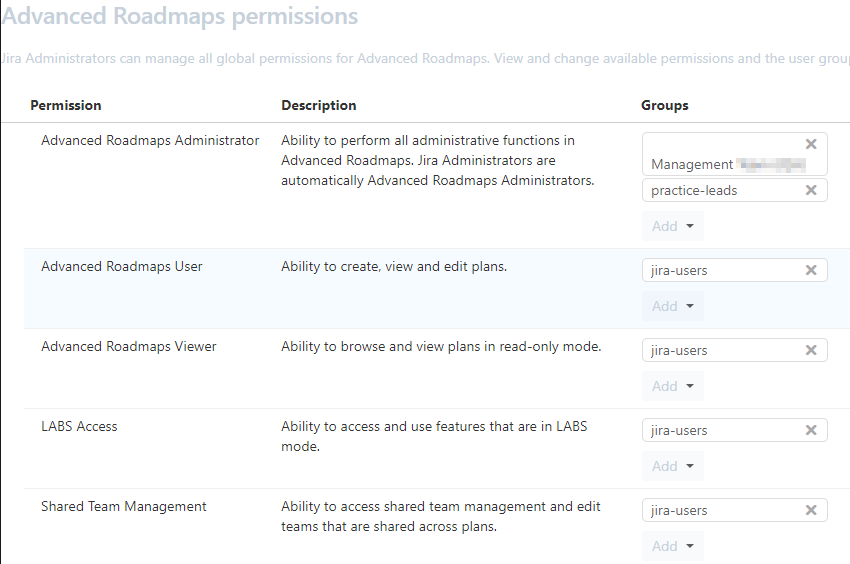
Task: Open Add dropdown for Shared Team Management
Action: tap(673, 546)
